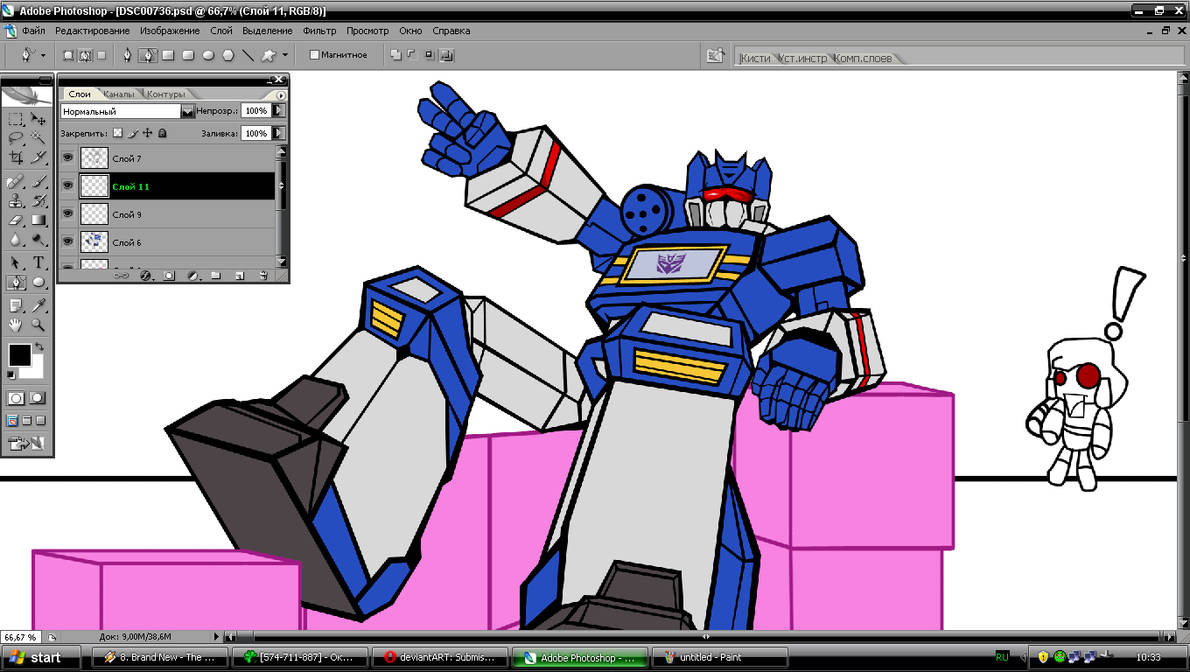Select the Move tool
The width and height of the screenshot is (1190, 672).
point(39,119)
